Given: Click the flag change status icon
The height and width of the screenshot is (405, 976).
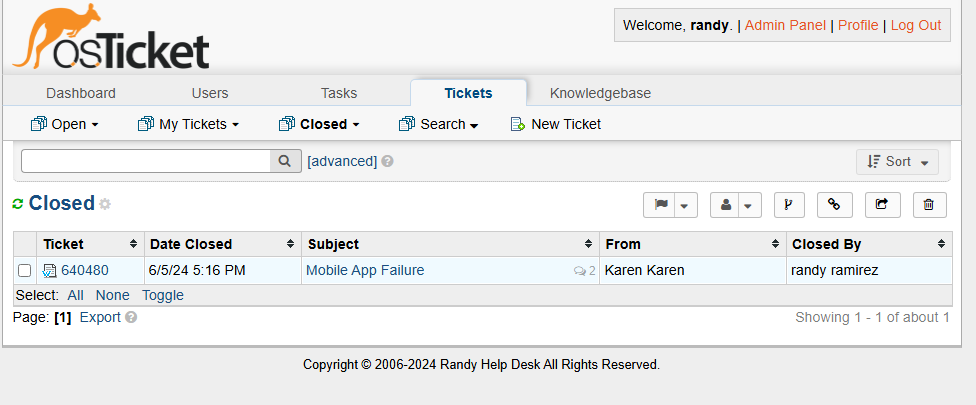Looking at the screenshot, I should (661, 205).
